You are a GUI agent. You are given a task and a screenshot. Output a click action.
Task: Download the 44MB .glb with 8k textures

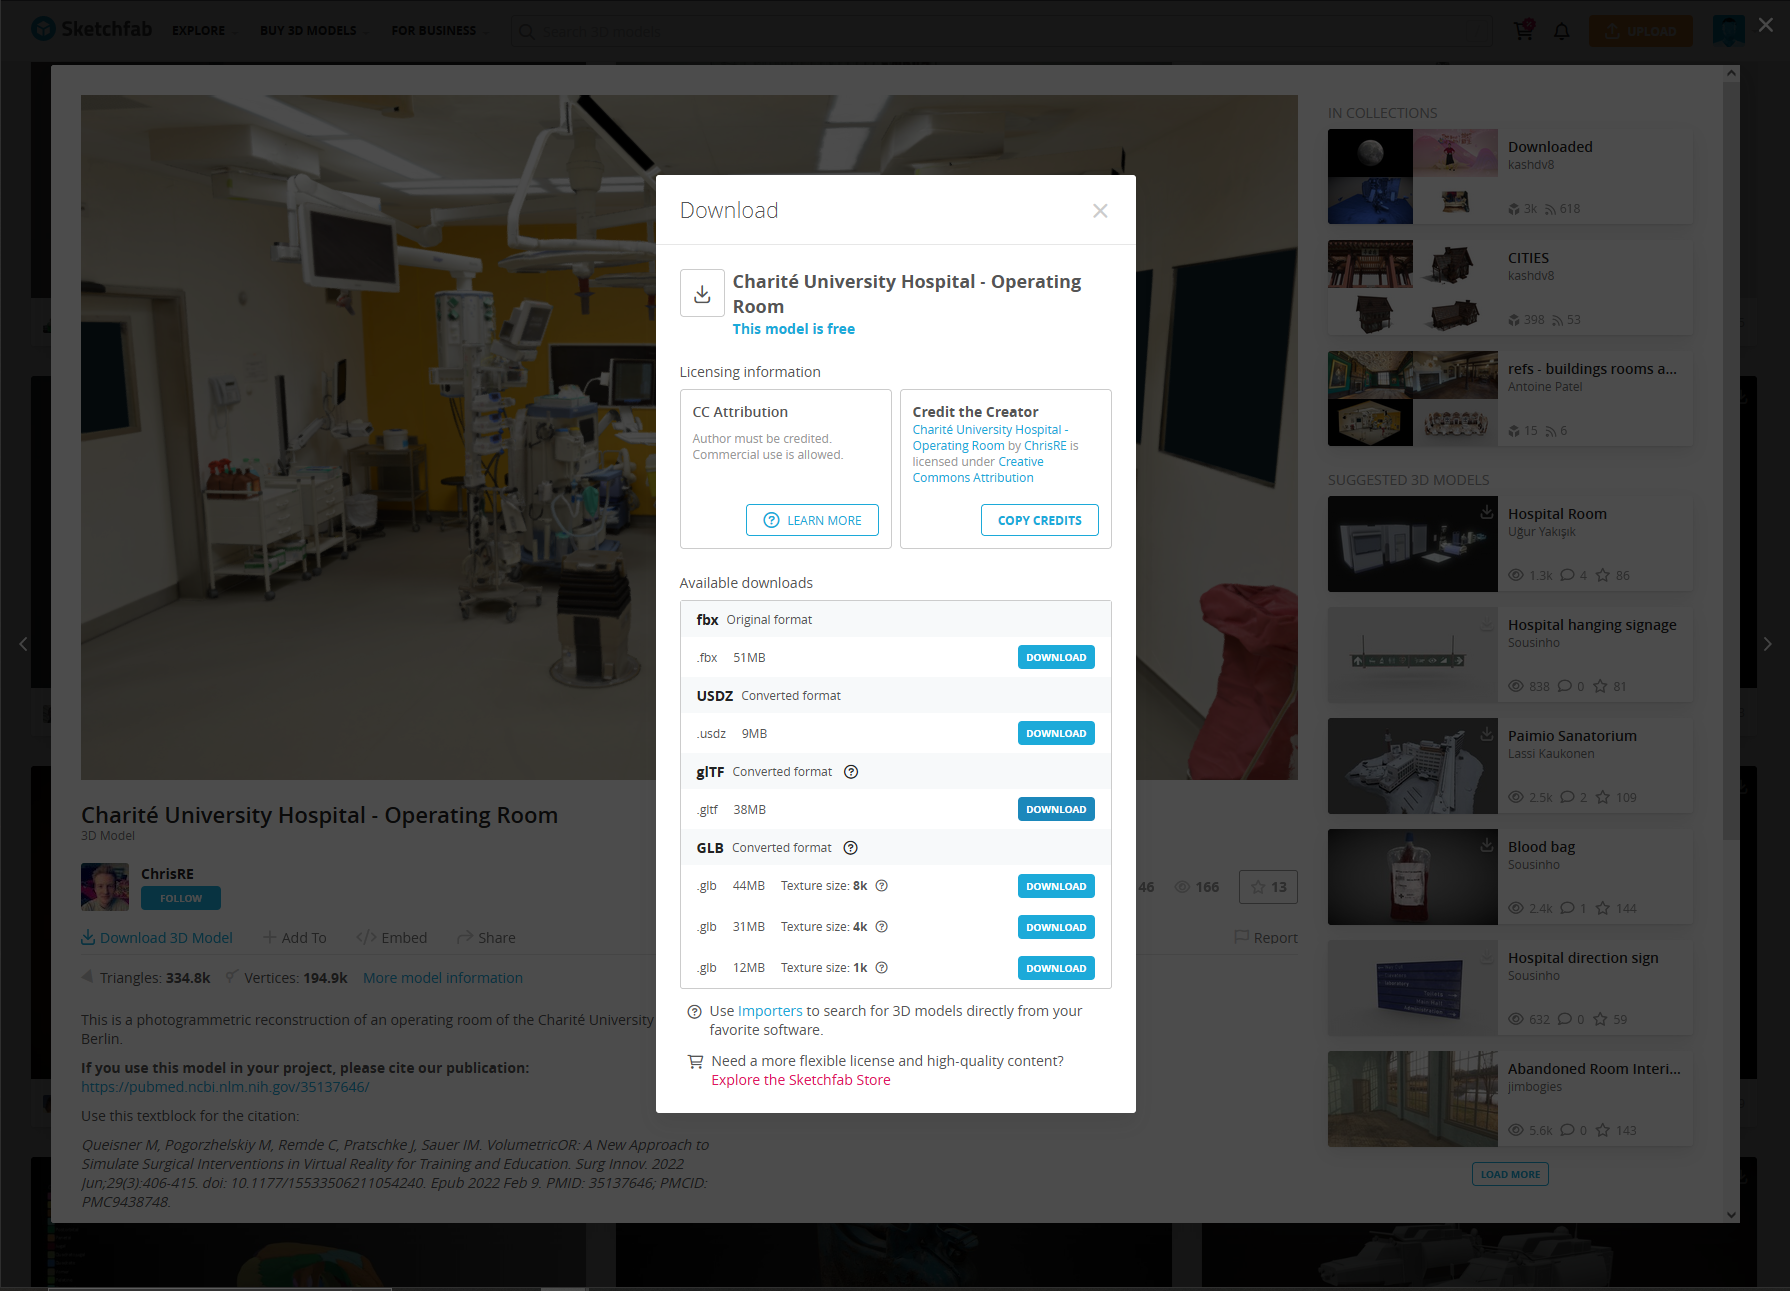1056,886
